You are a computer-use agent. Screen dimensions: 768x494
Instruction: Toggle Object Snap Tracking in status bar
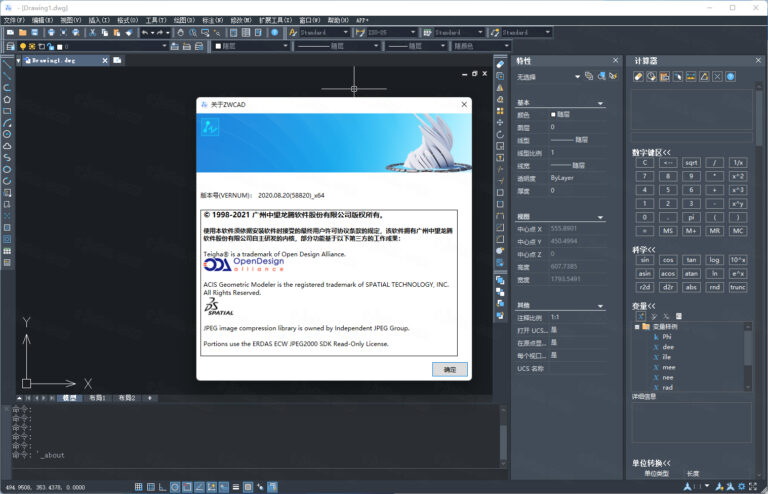pyautogui.click(x=199, y=487)
